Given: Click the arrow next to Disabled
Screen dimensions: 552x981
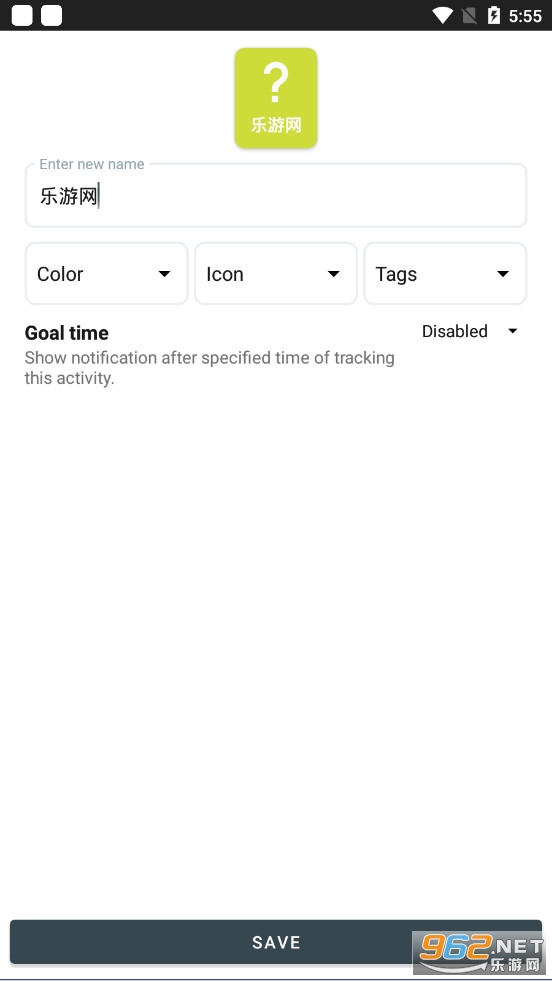Looking at the screenshot, I should pos(513,331).
